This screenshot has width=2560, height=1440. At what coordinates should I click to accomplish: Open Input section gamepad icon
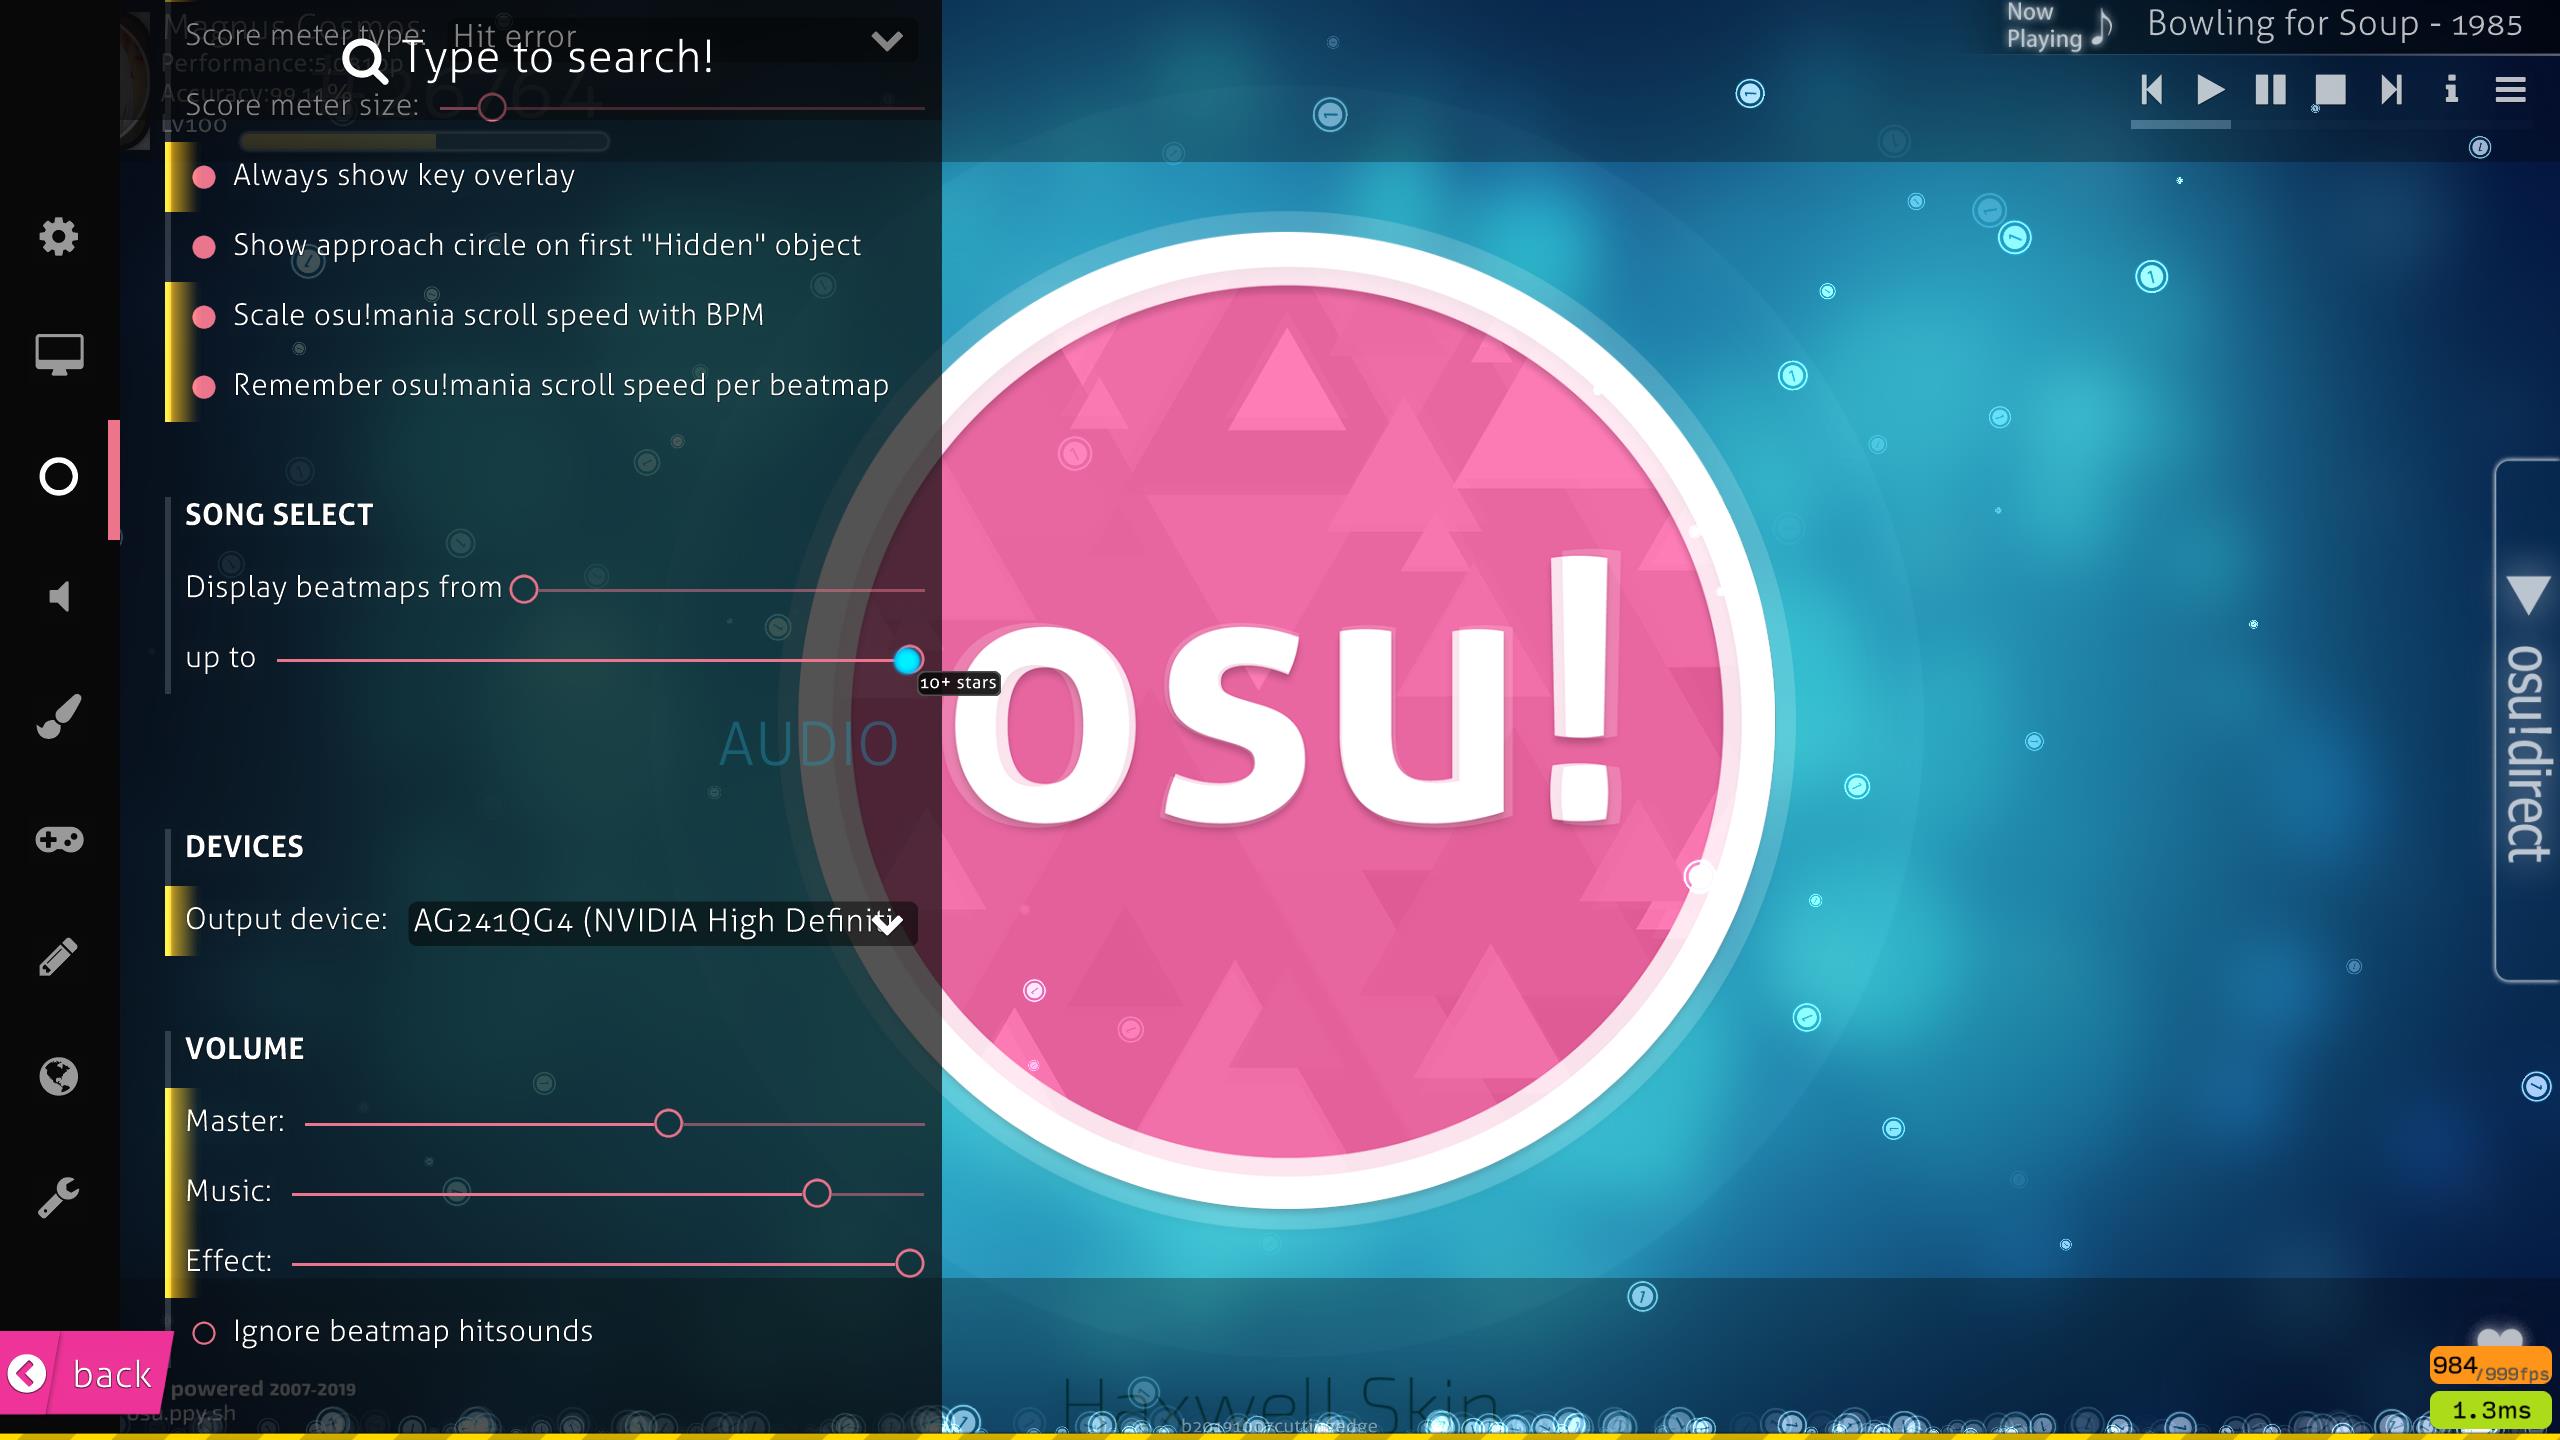pos(59,839)
